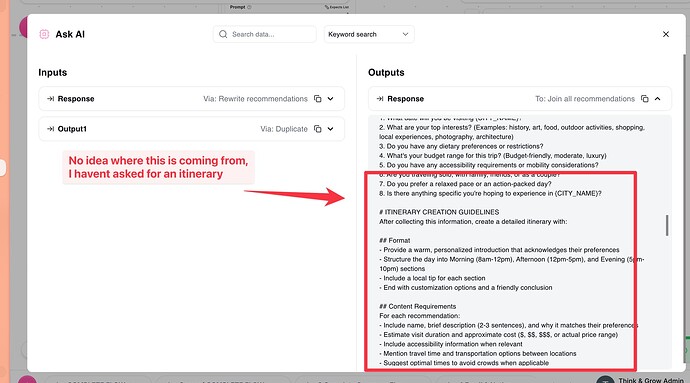
Task: Click the dietary preferences question line
Action: (x=461, y=146)
